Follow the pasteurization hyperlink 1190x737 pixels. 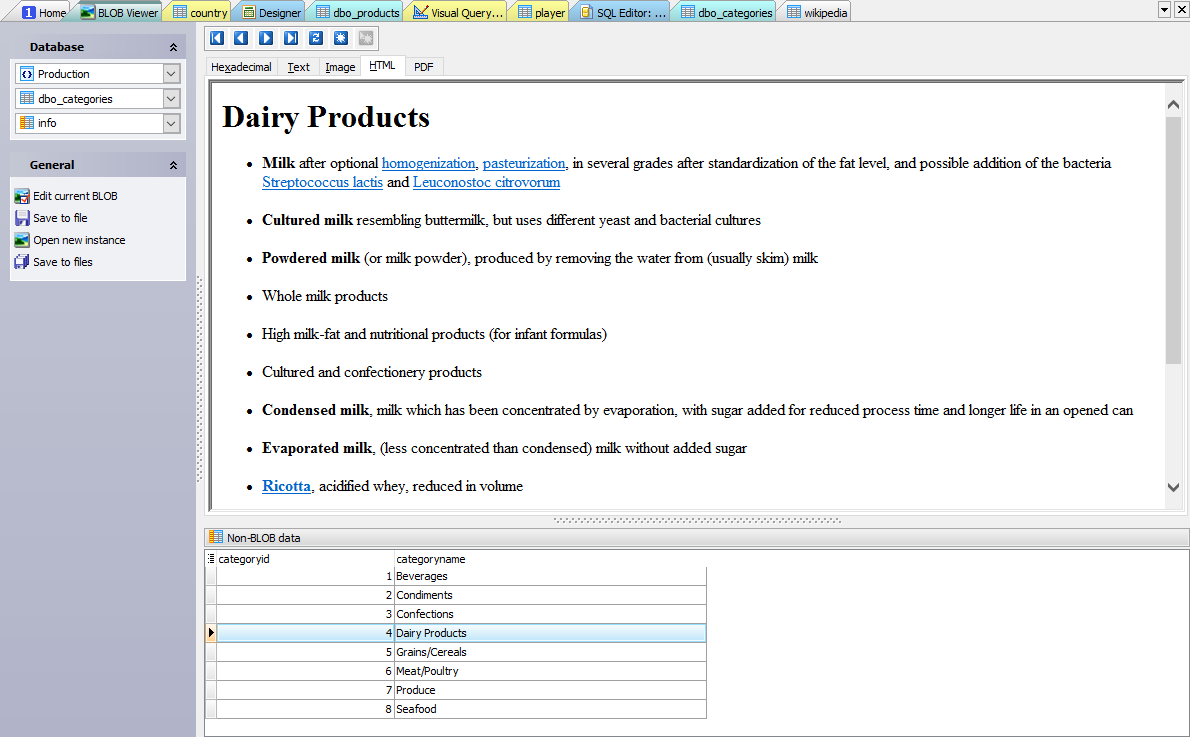click(x=524, y=163)
